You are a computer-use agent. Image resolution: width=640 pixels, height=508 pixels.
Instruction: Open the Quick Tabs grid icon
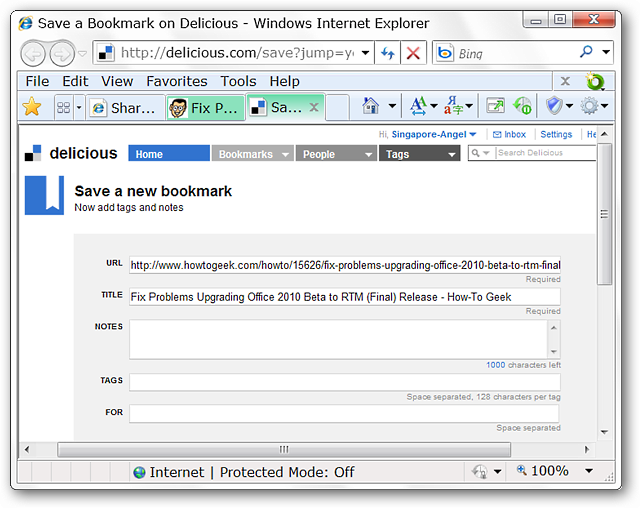coord(64,107)
